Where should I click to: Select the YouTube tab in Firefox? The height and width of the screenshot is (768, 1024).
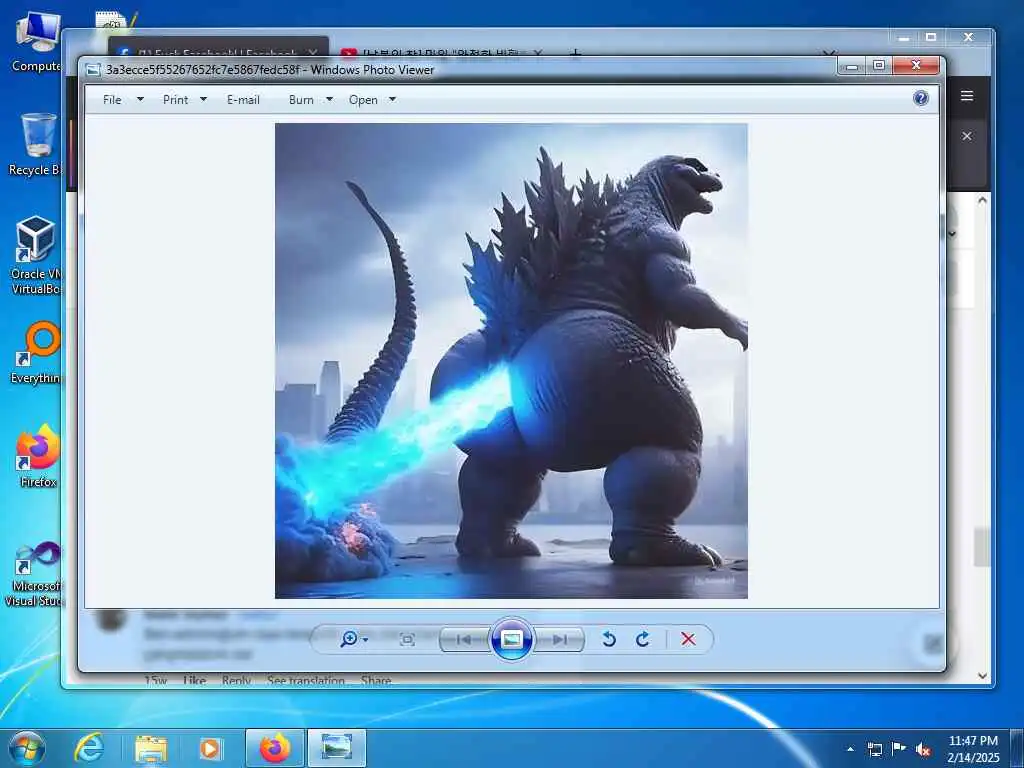pyautogui.click(x=441, y=50)
